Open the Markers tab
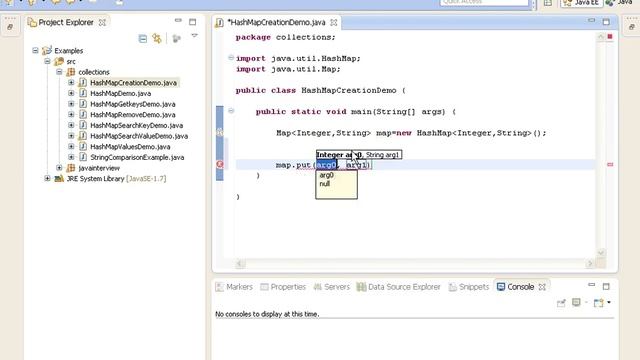 (x=234, y=287)
